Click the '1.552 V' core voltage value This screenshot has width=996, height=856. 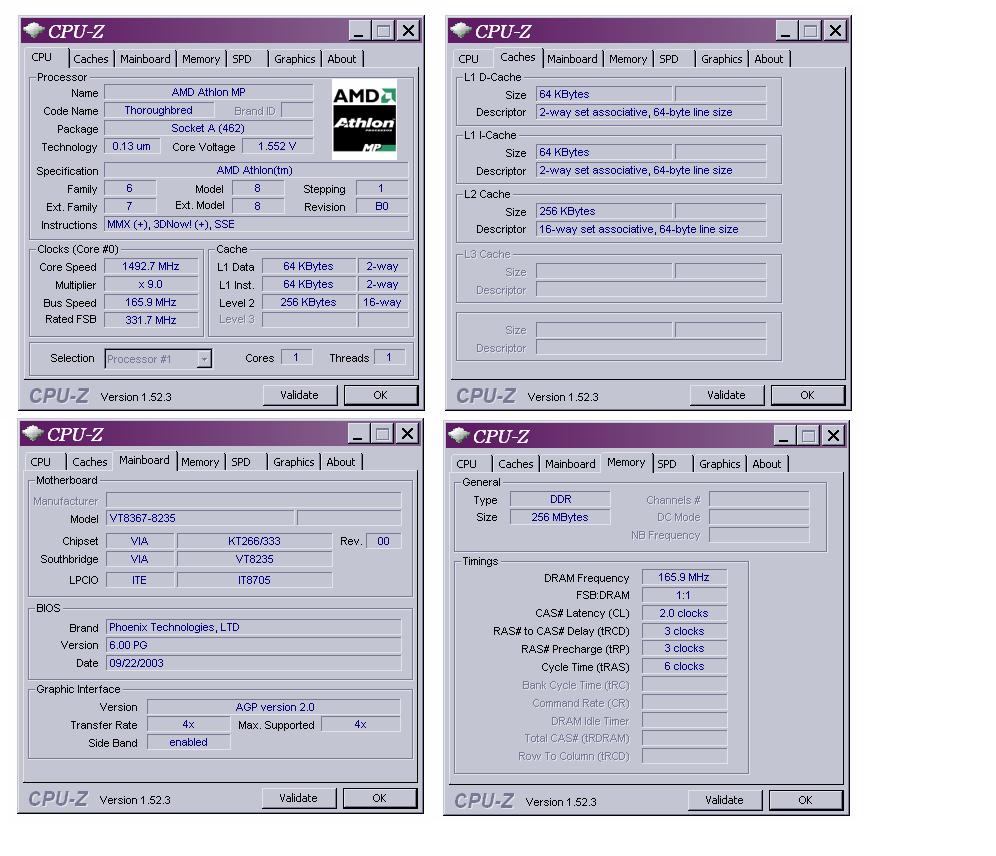278,146
